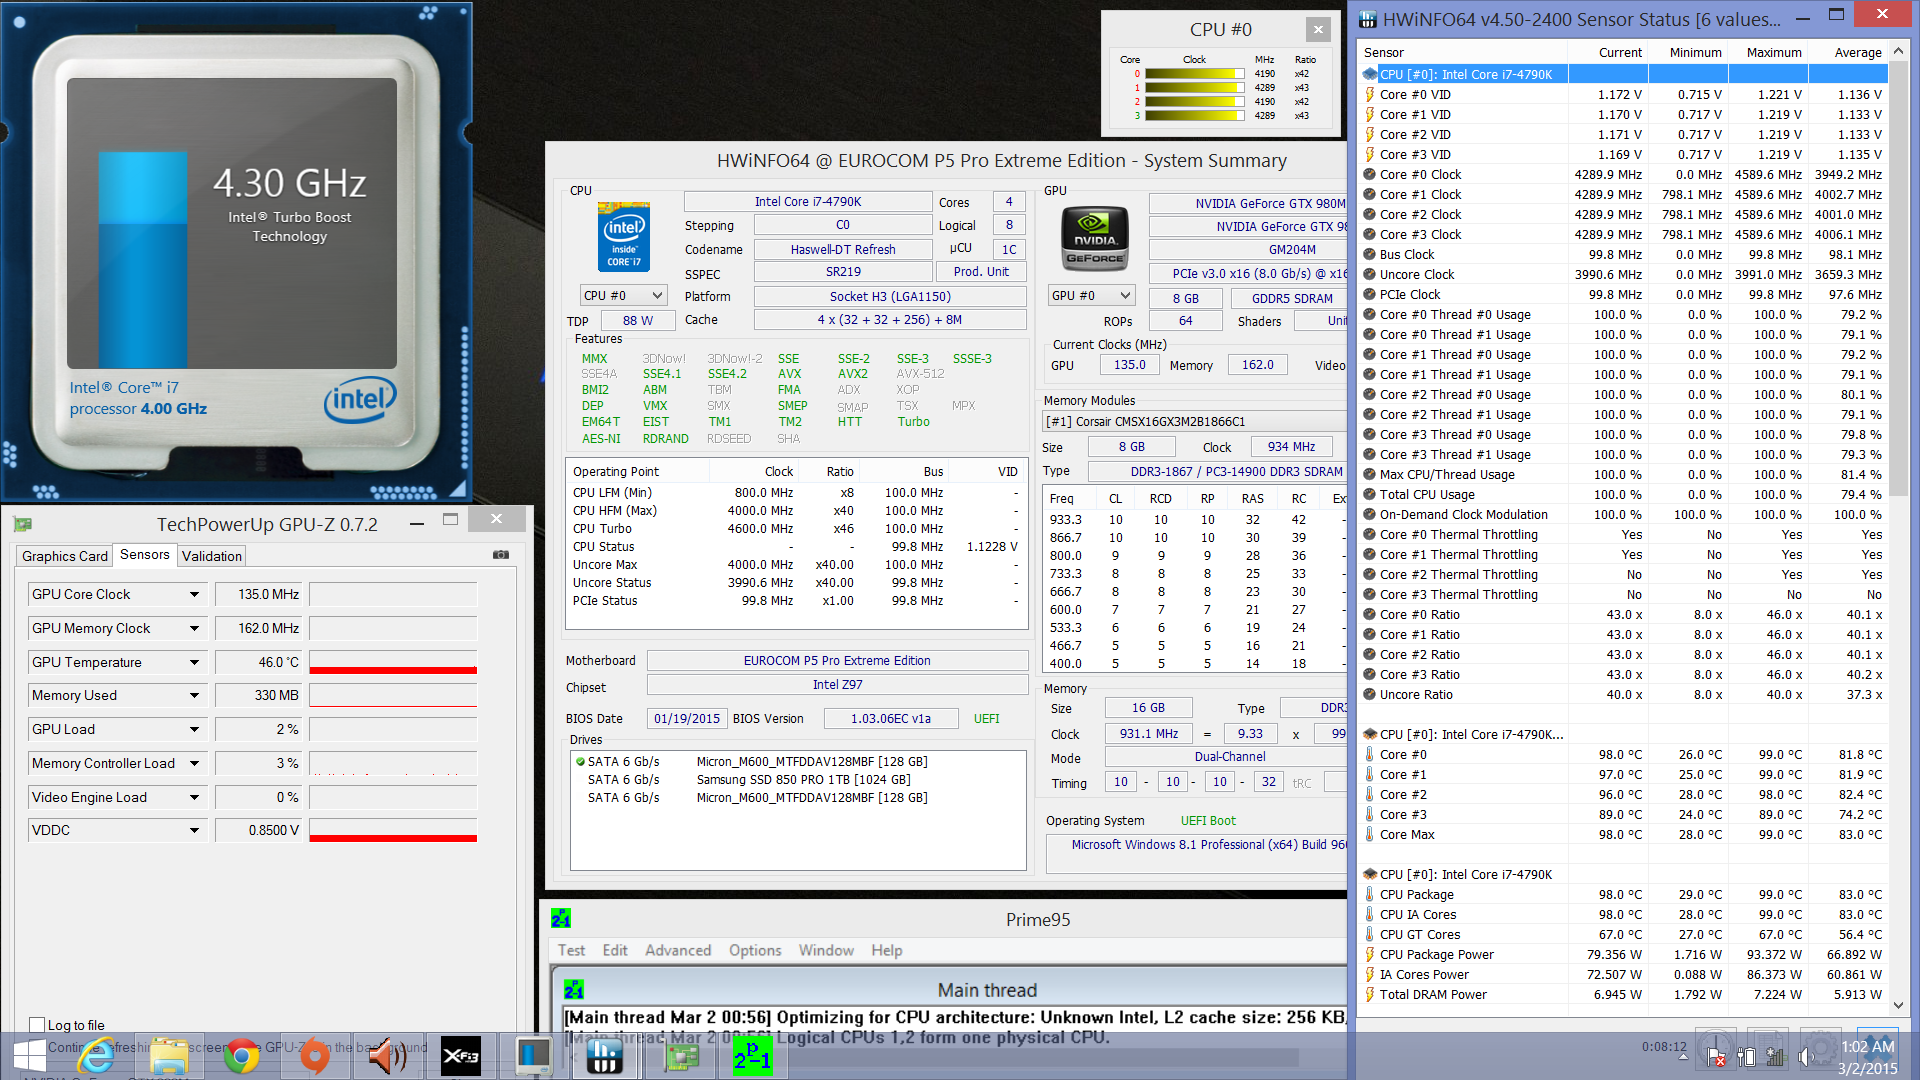
Task: Click the GPU-Z title bar icon
Action: tap(23, 524)
